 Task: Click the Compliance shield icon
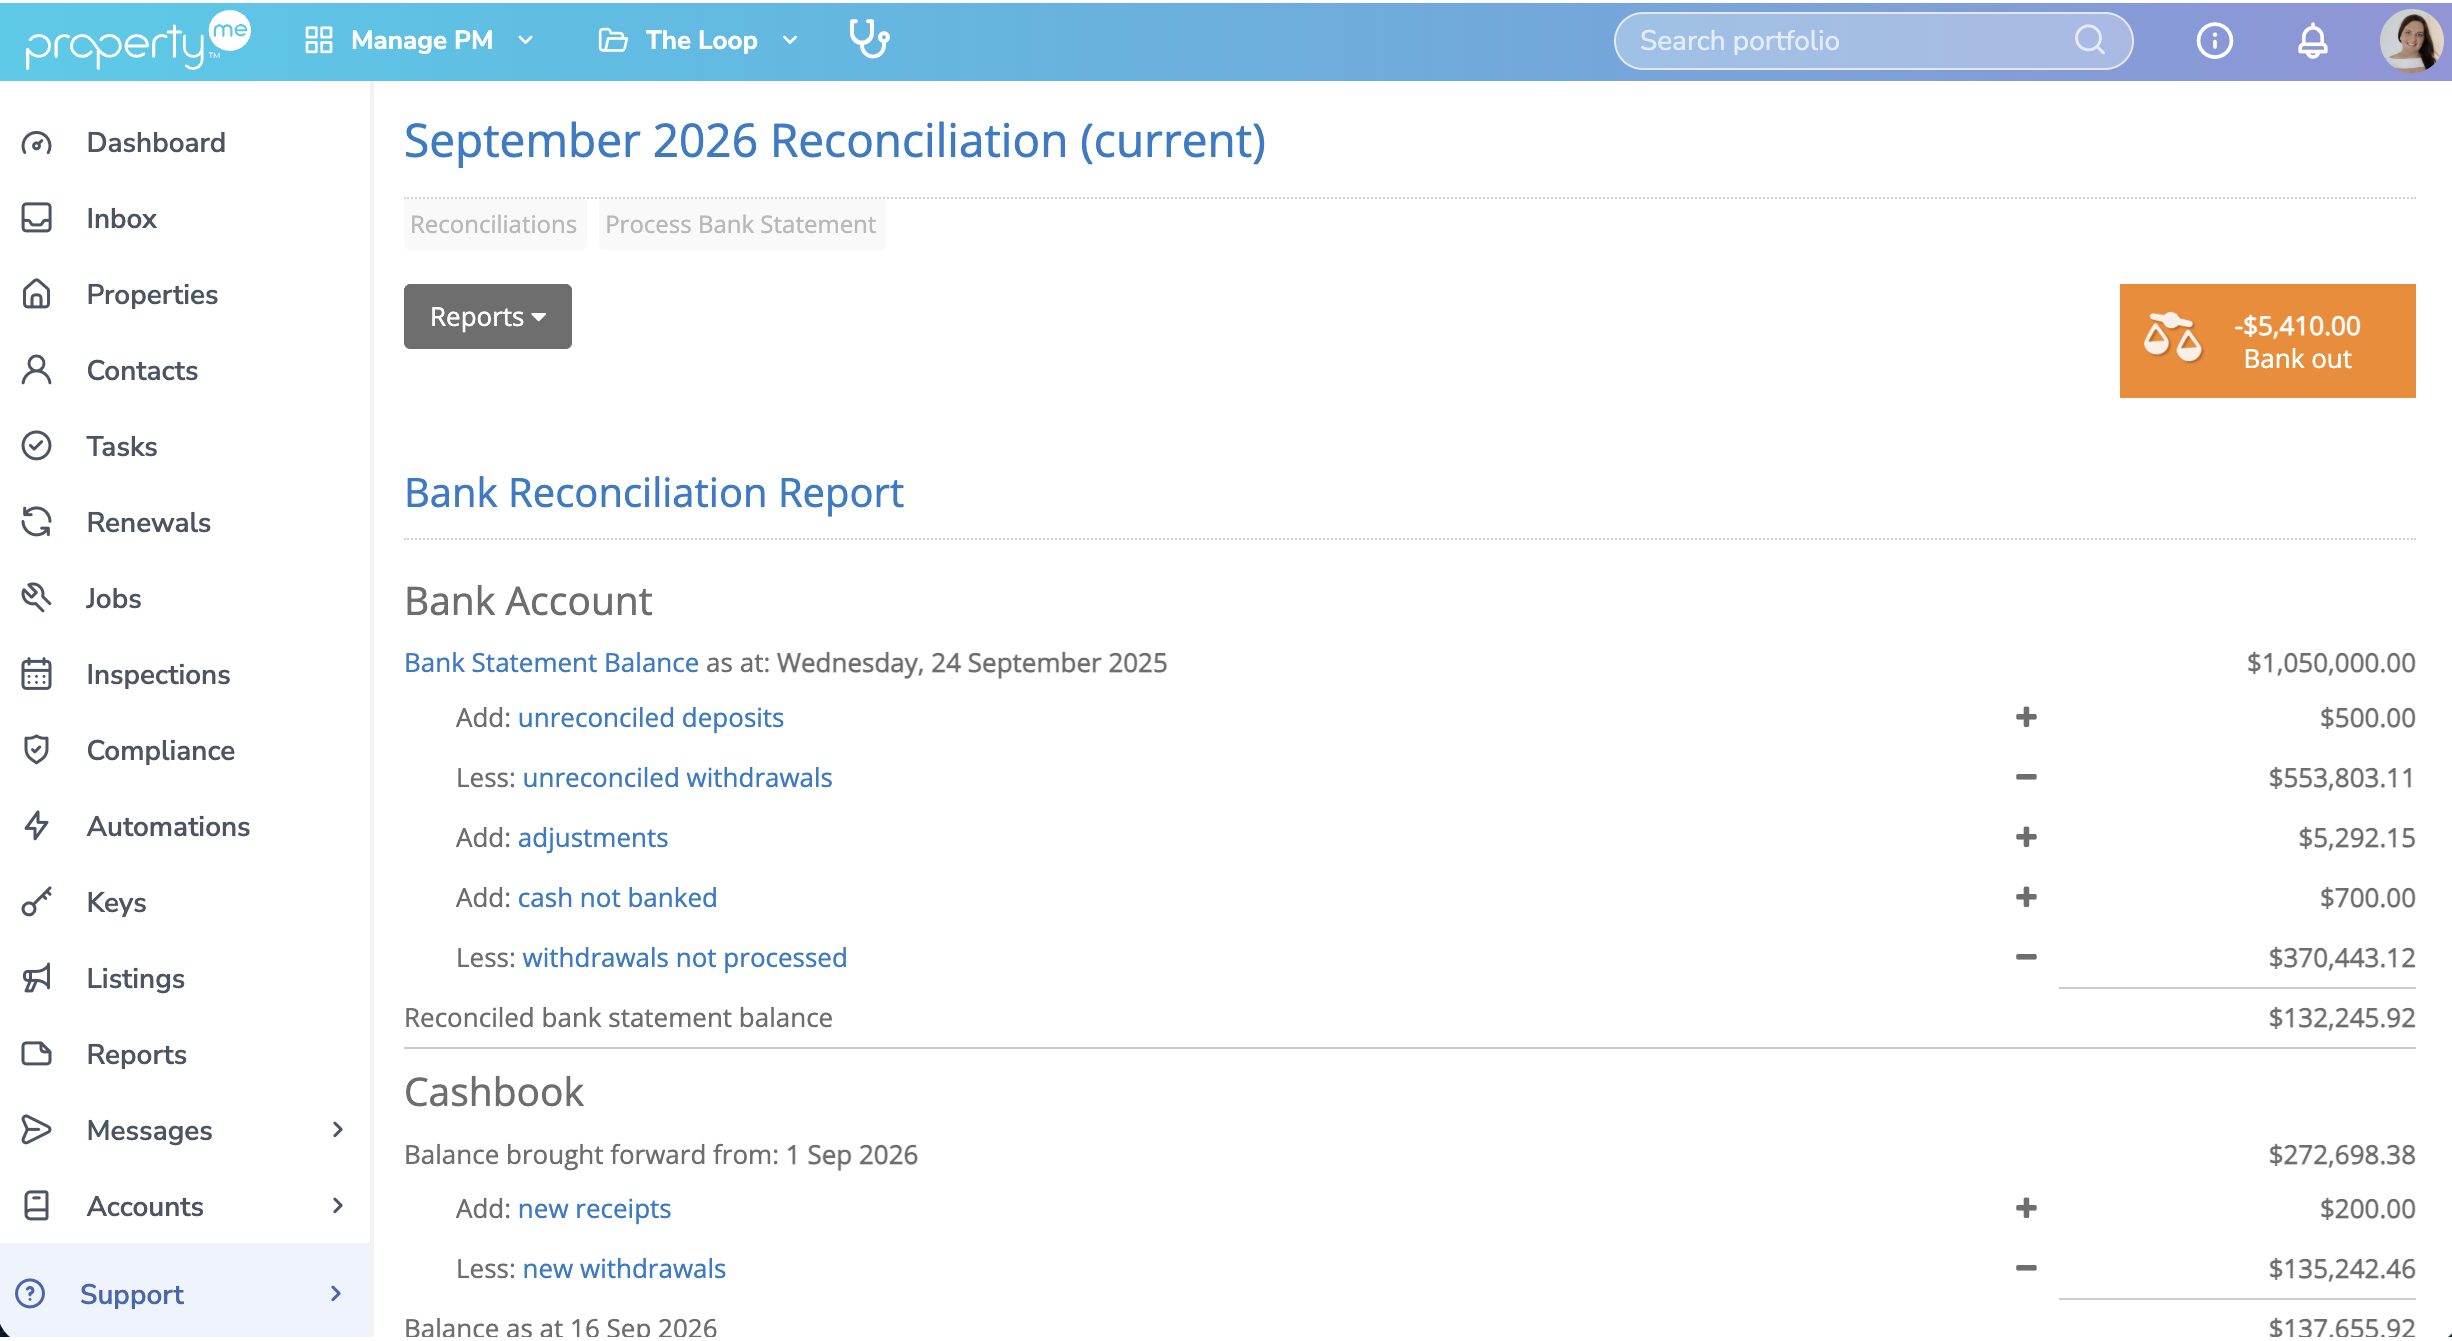[x=37, y=750]
